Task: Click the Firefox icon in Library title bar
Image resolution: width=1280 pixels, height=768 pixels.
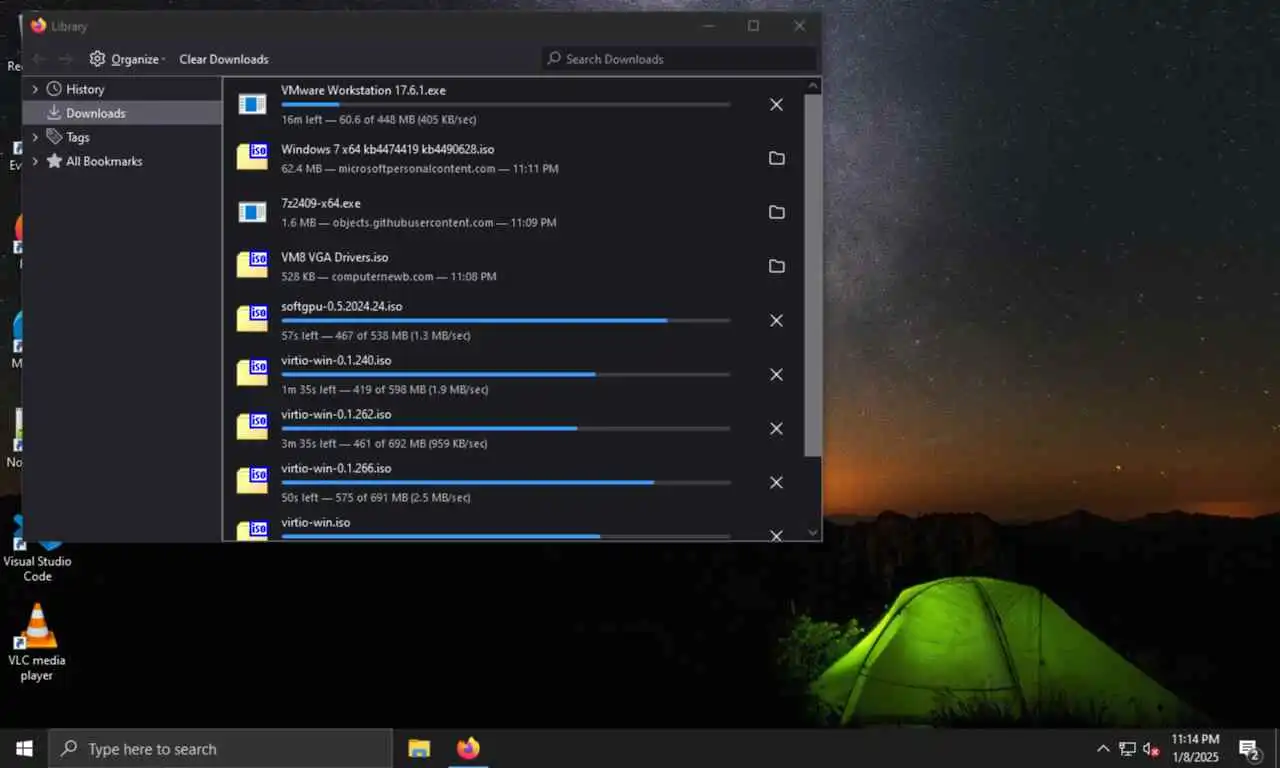Action: coord(38,26)
